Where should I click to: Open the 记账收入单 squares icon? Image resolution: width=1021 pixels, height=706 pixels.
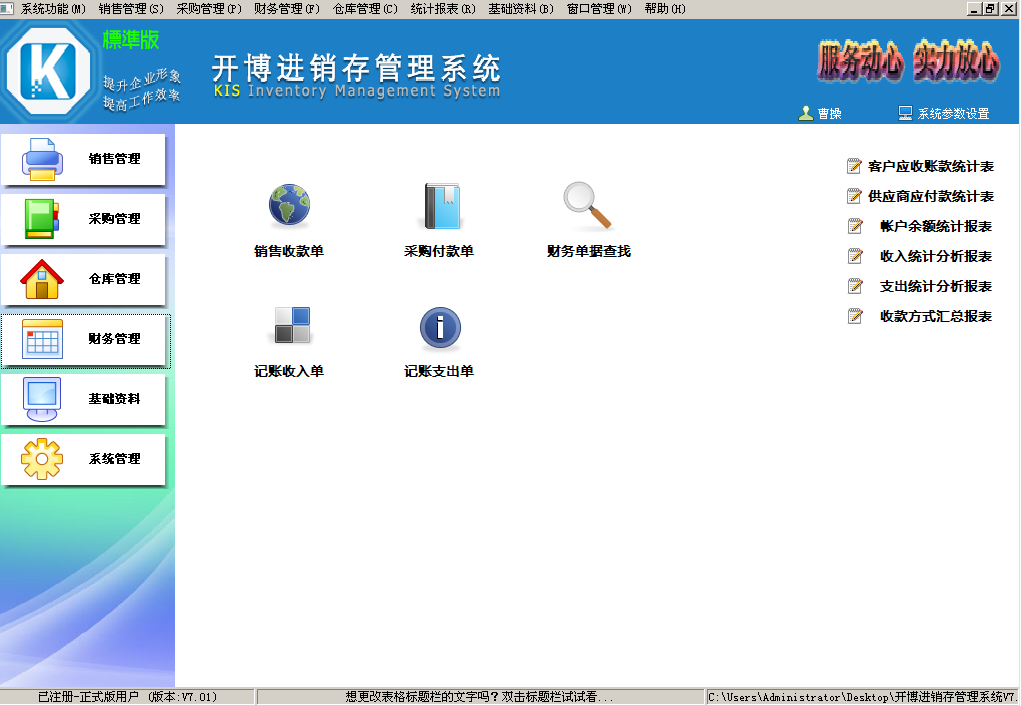point(292,325)
